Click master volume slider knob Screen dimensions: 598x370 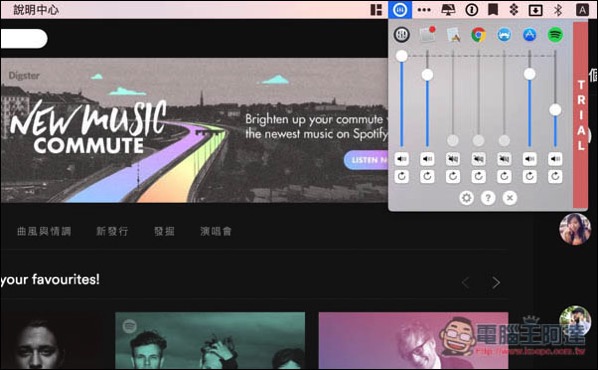(402, 56)
